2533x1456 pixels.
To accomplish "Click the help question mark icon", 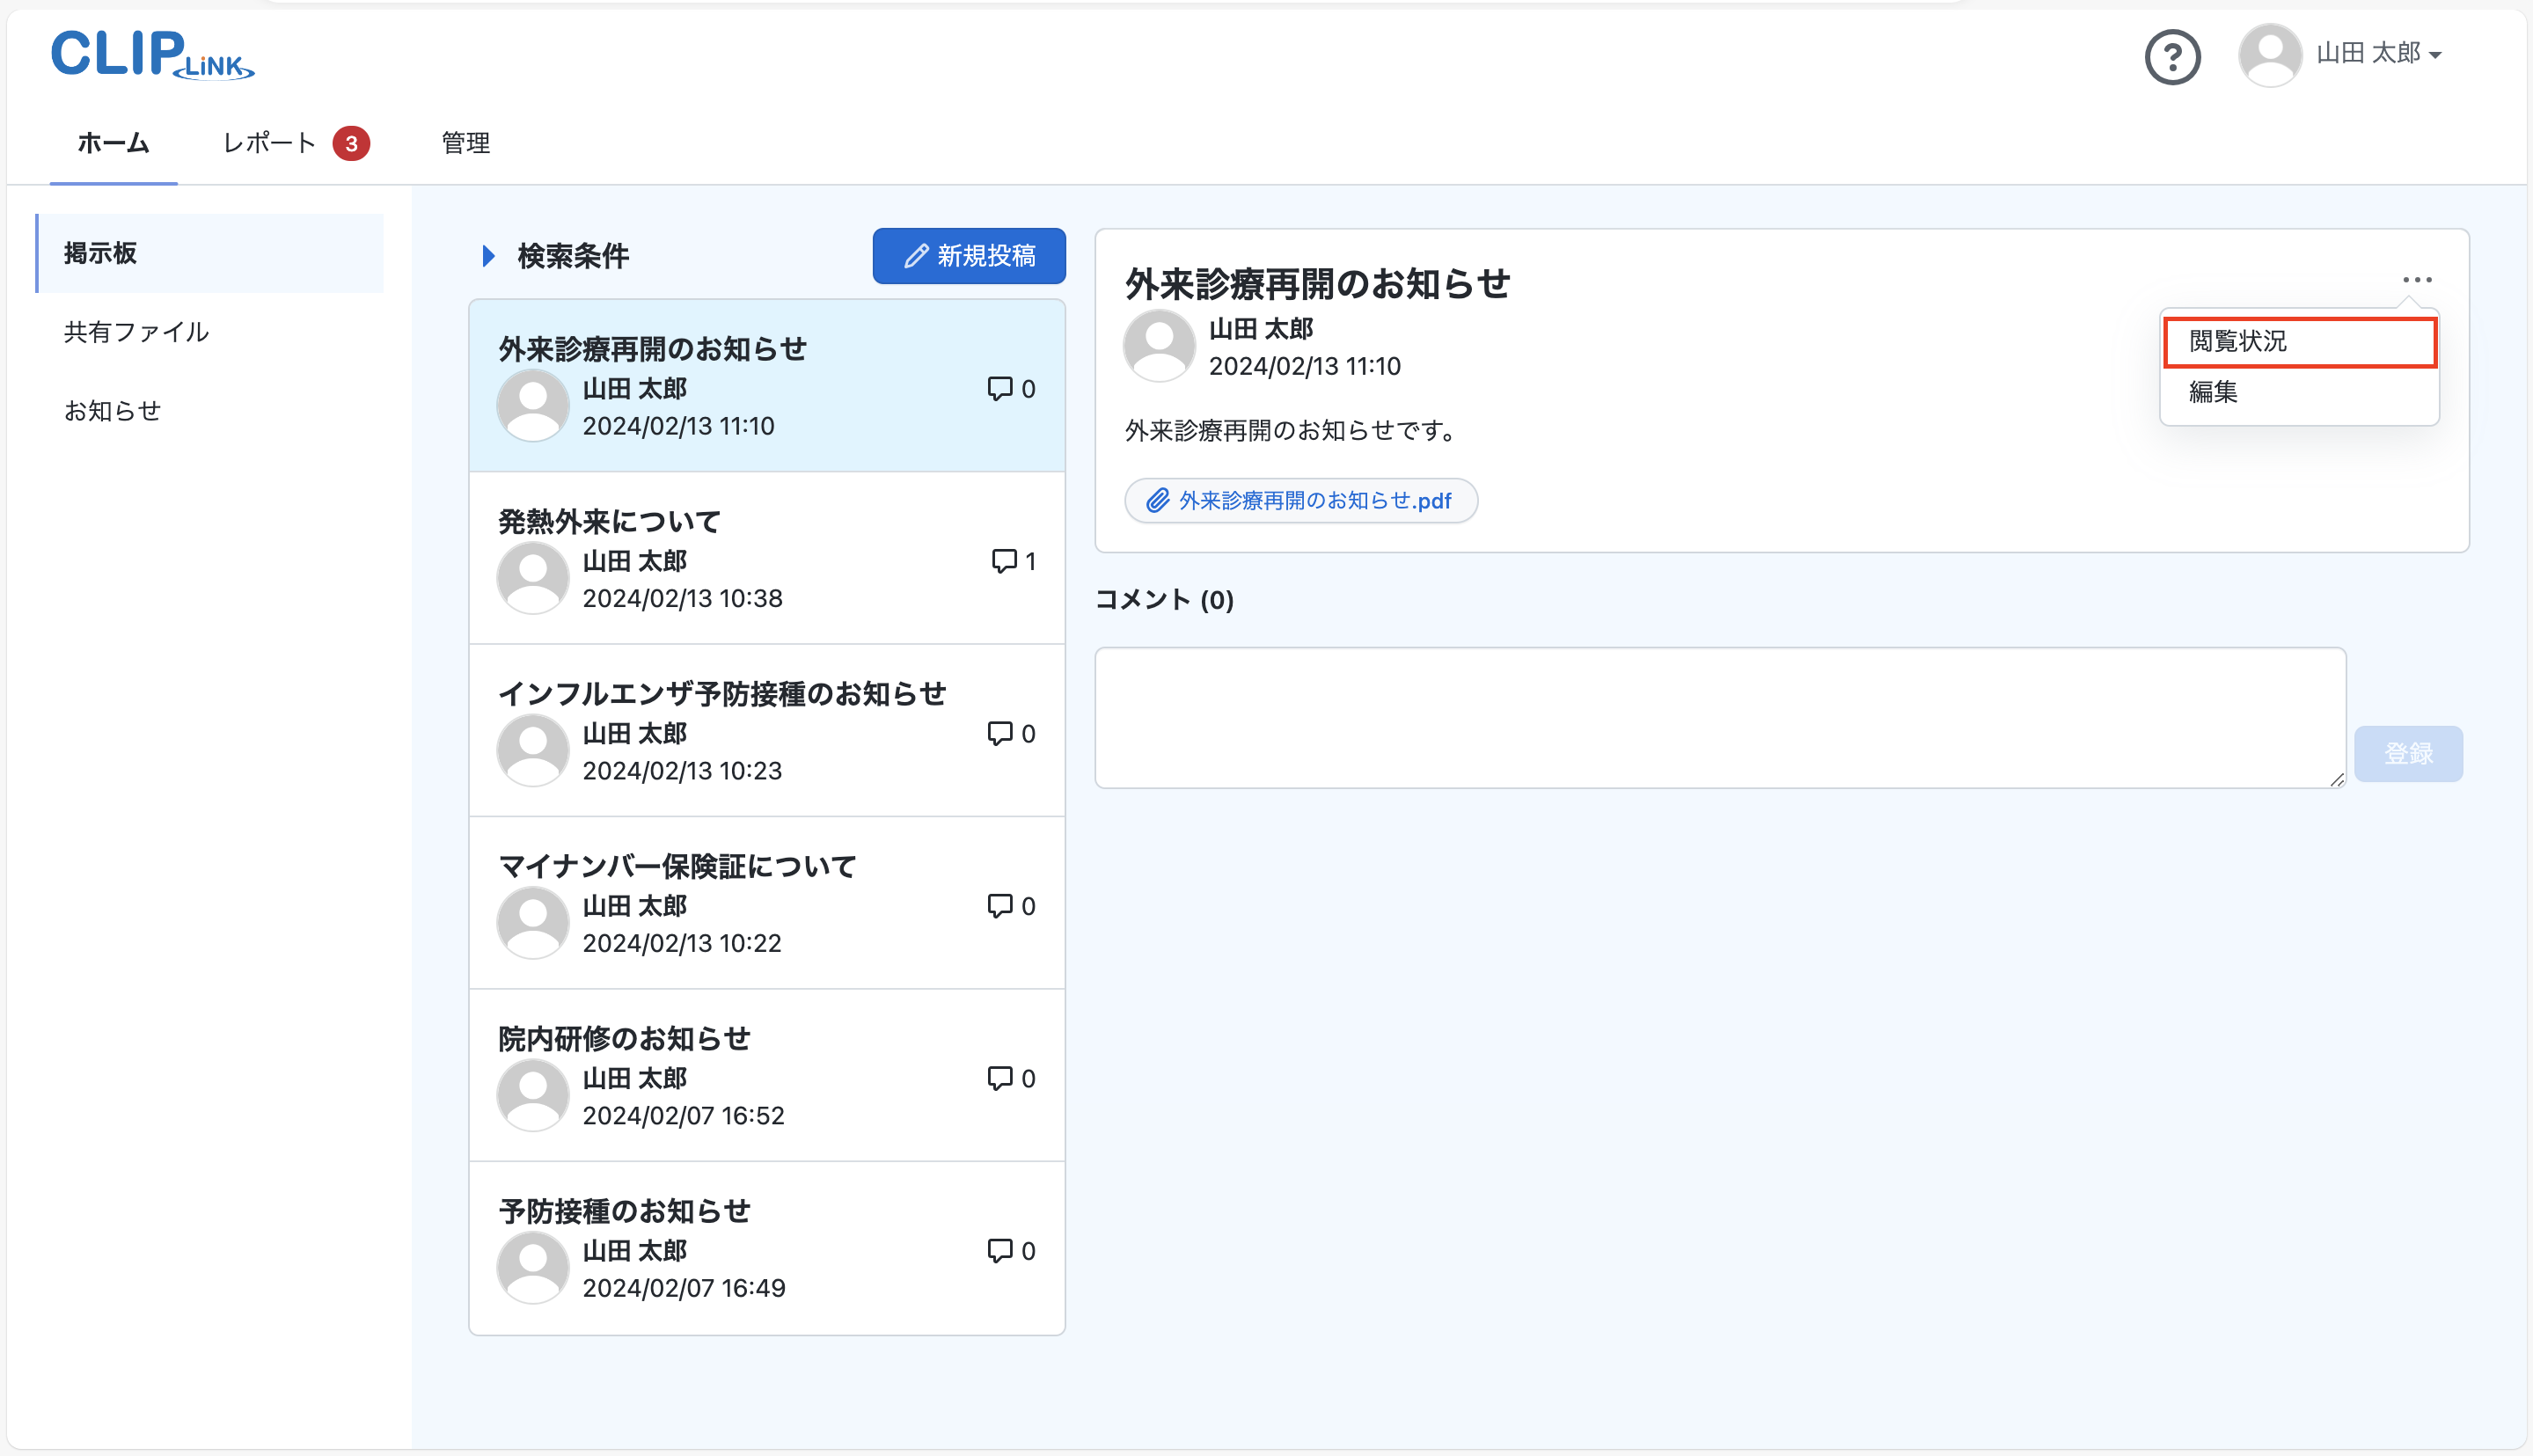I will point(2172,57).
